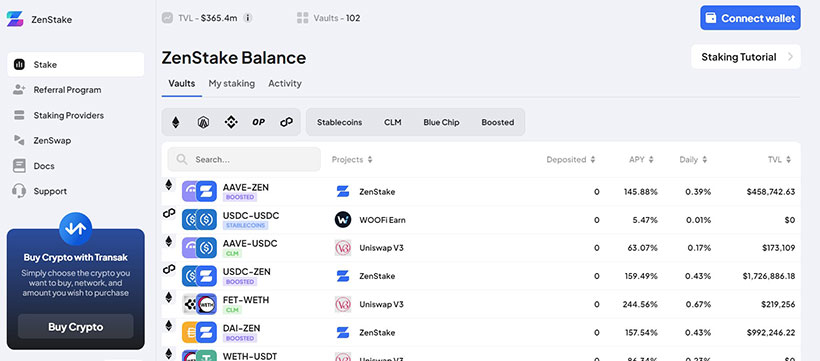Filter vaults by Optimism network
Image resolution: width=820 pixels, height=361 pixels.
click(258, 122)
